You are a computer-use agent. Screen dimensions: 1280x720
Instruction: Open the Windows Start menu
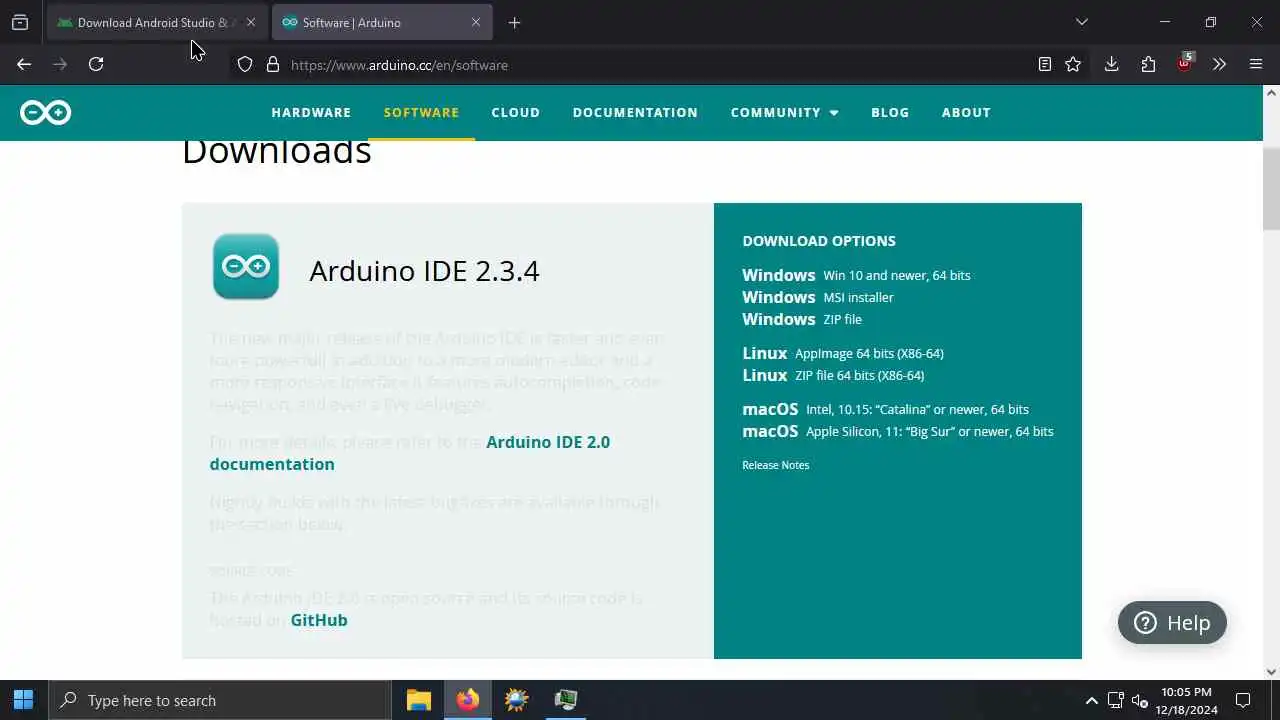[23, 700]
